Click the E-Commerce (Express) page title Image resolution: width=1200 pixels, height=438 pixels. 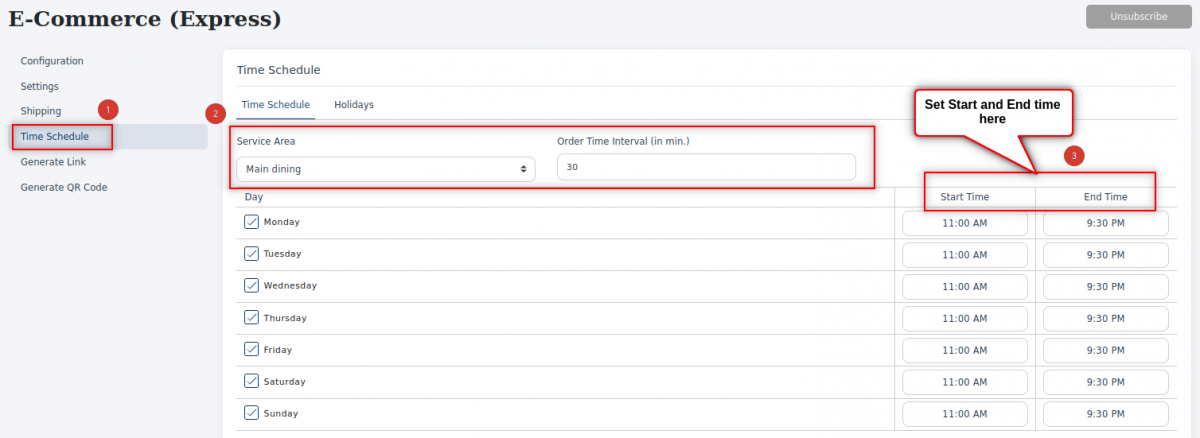point(145,19)
